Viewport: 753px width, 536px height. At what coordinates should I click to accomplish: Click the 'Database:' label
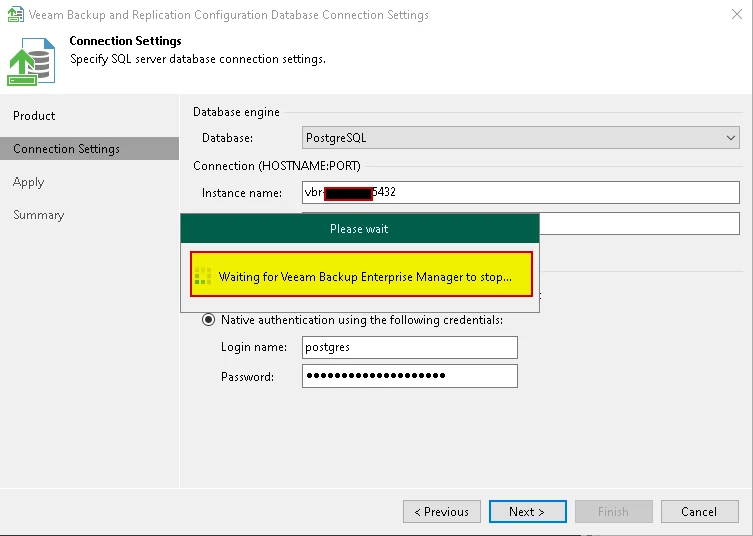[x=227, y=138]
